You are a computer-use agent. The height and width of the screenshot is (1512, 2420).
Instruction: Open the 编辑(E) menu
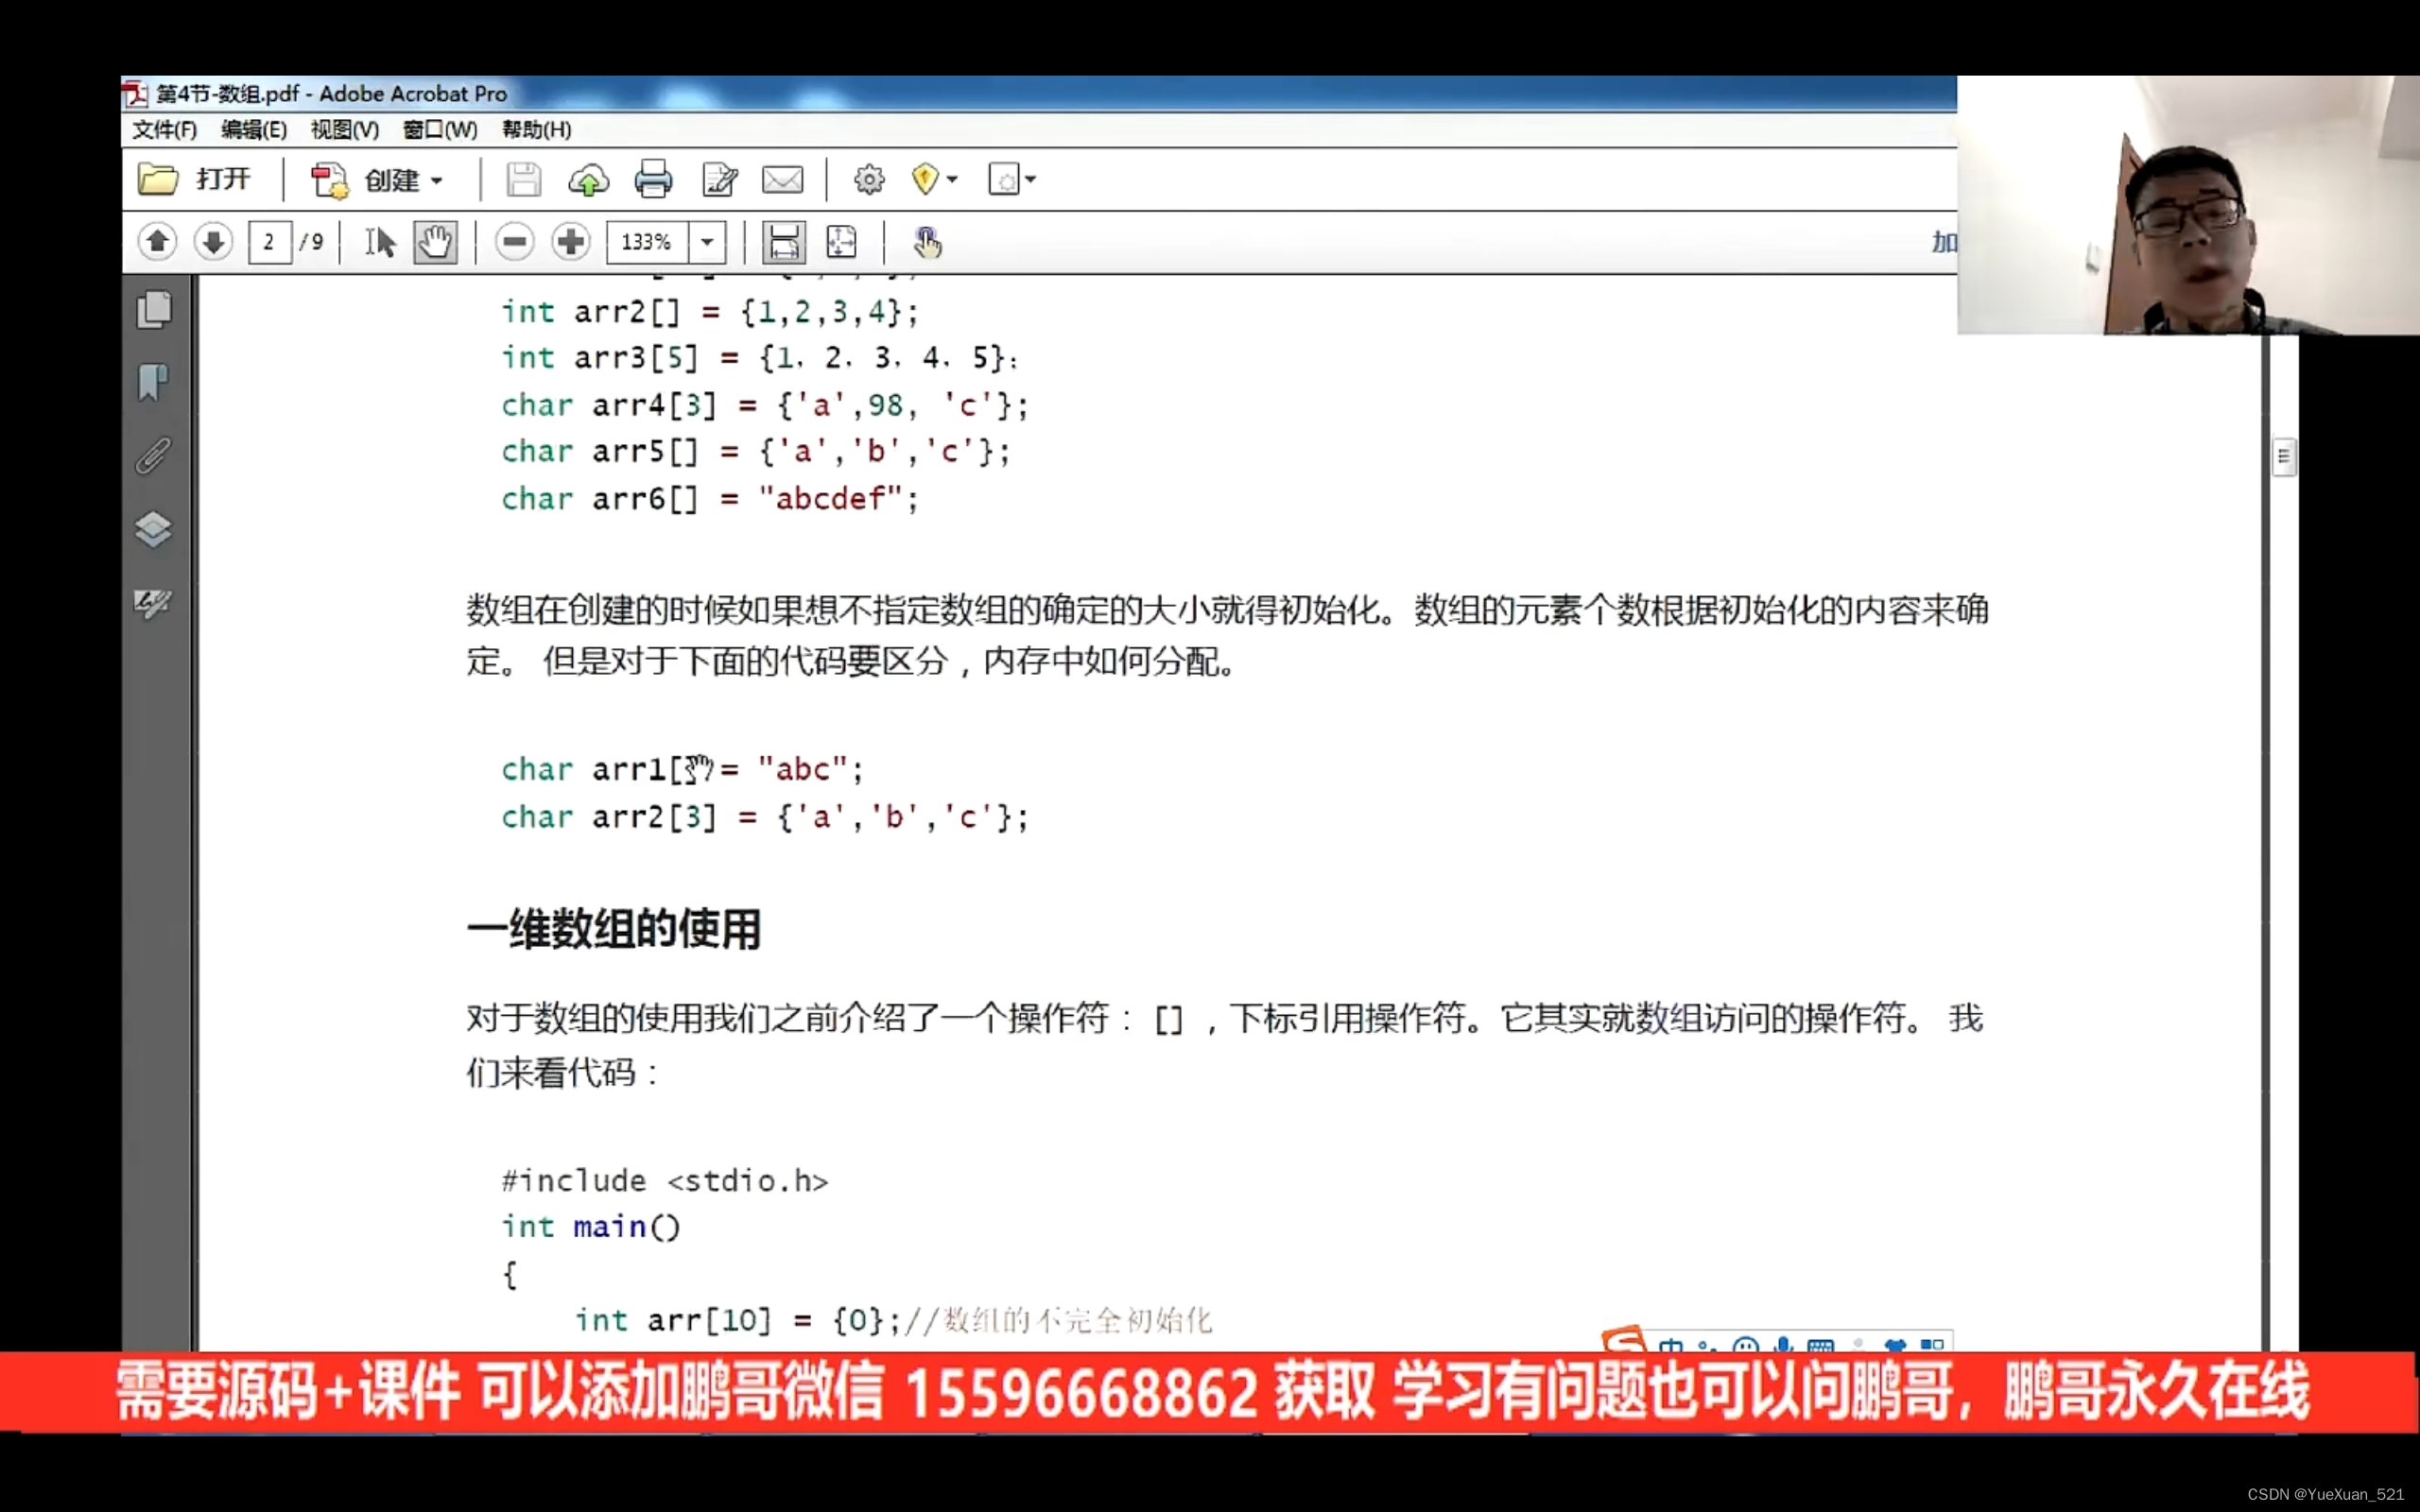pyautogui.click(x=254, y=130)
